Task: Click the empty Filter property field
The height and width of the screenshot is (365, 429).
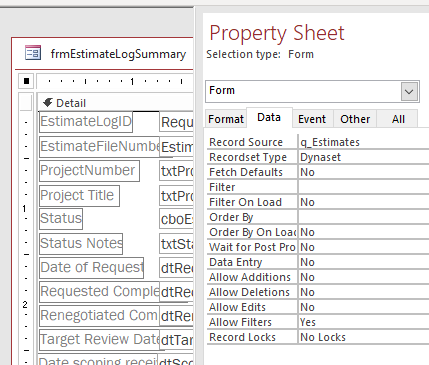Action: click(363, 187)
